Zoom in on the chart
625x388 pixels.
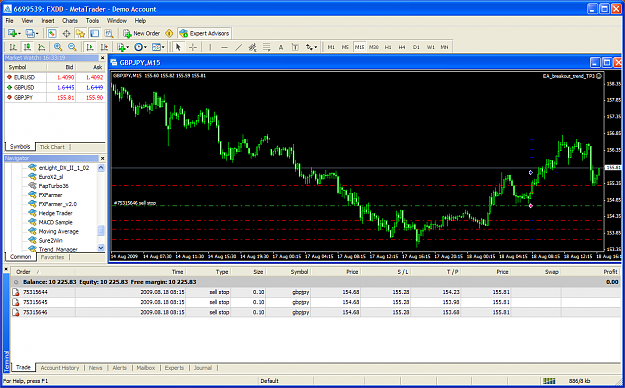click(x=58, y=47)
